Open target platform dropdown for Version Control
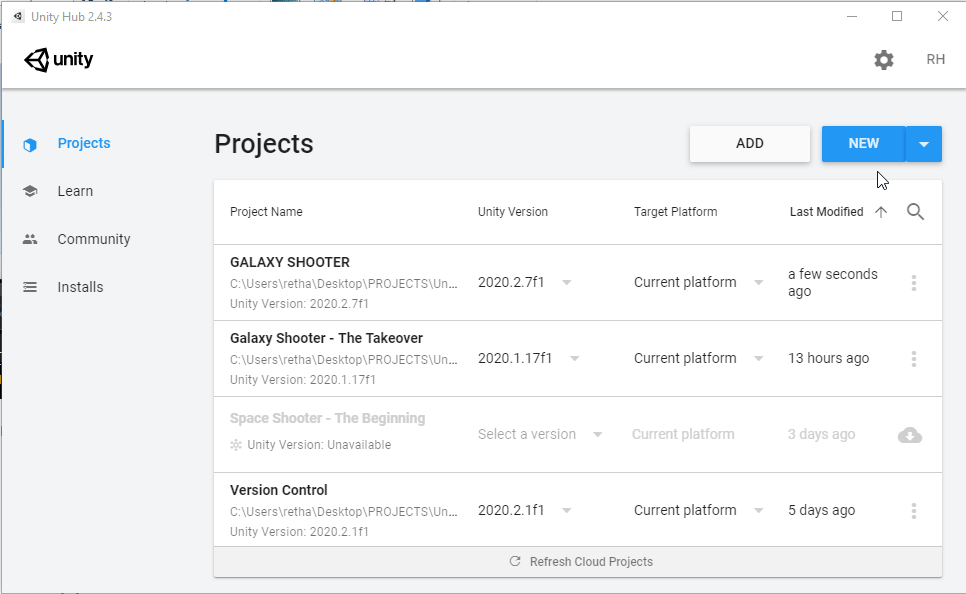 point(758,510)
